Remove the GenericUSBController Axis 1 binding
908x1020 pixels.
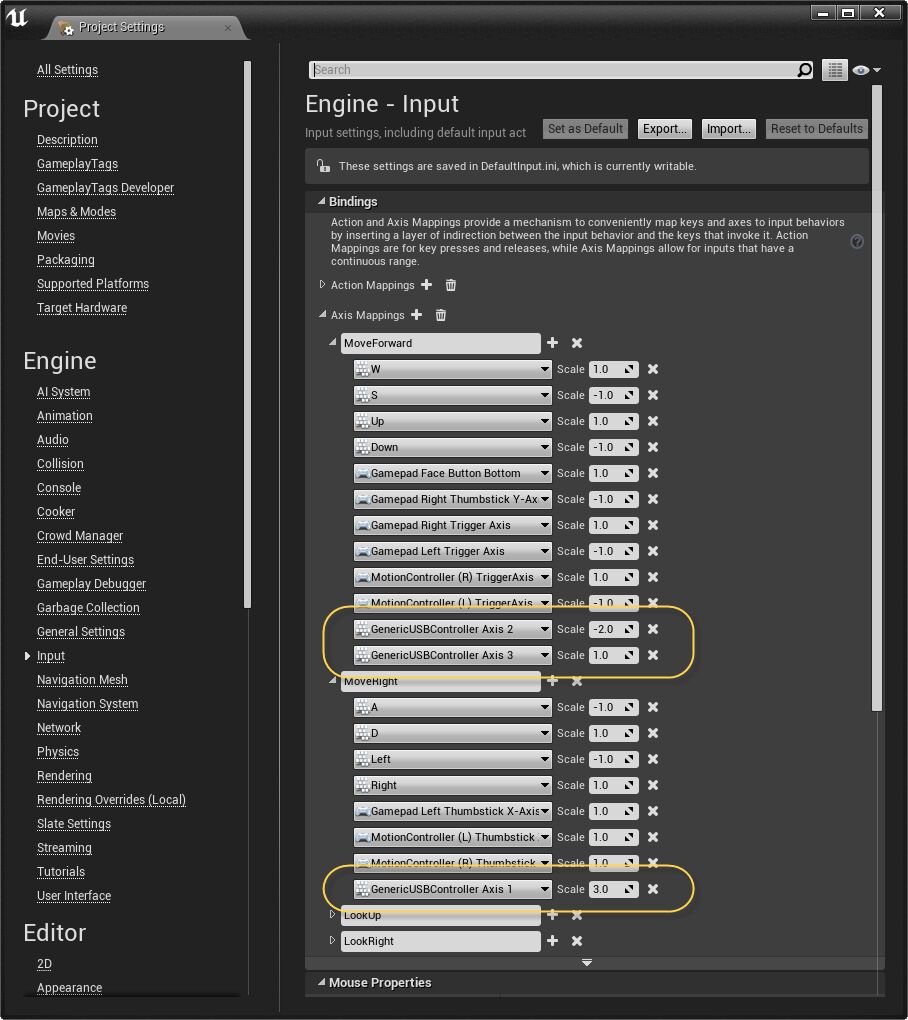click(653, 889)
